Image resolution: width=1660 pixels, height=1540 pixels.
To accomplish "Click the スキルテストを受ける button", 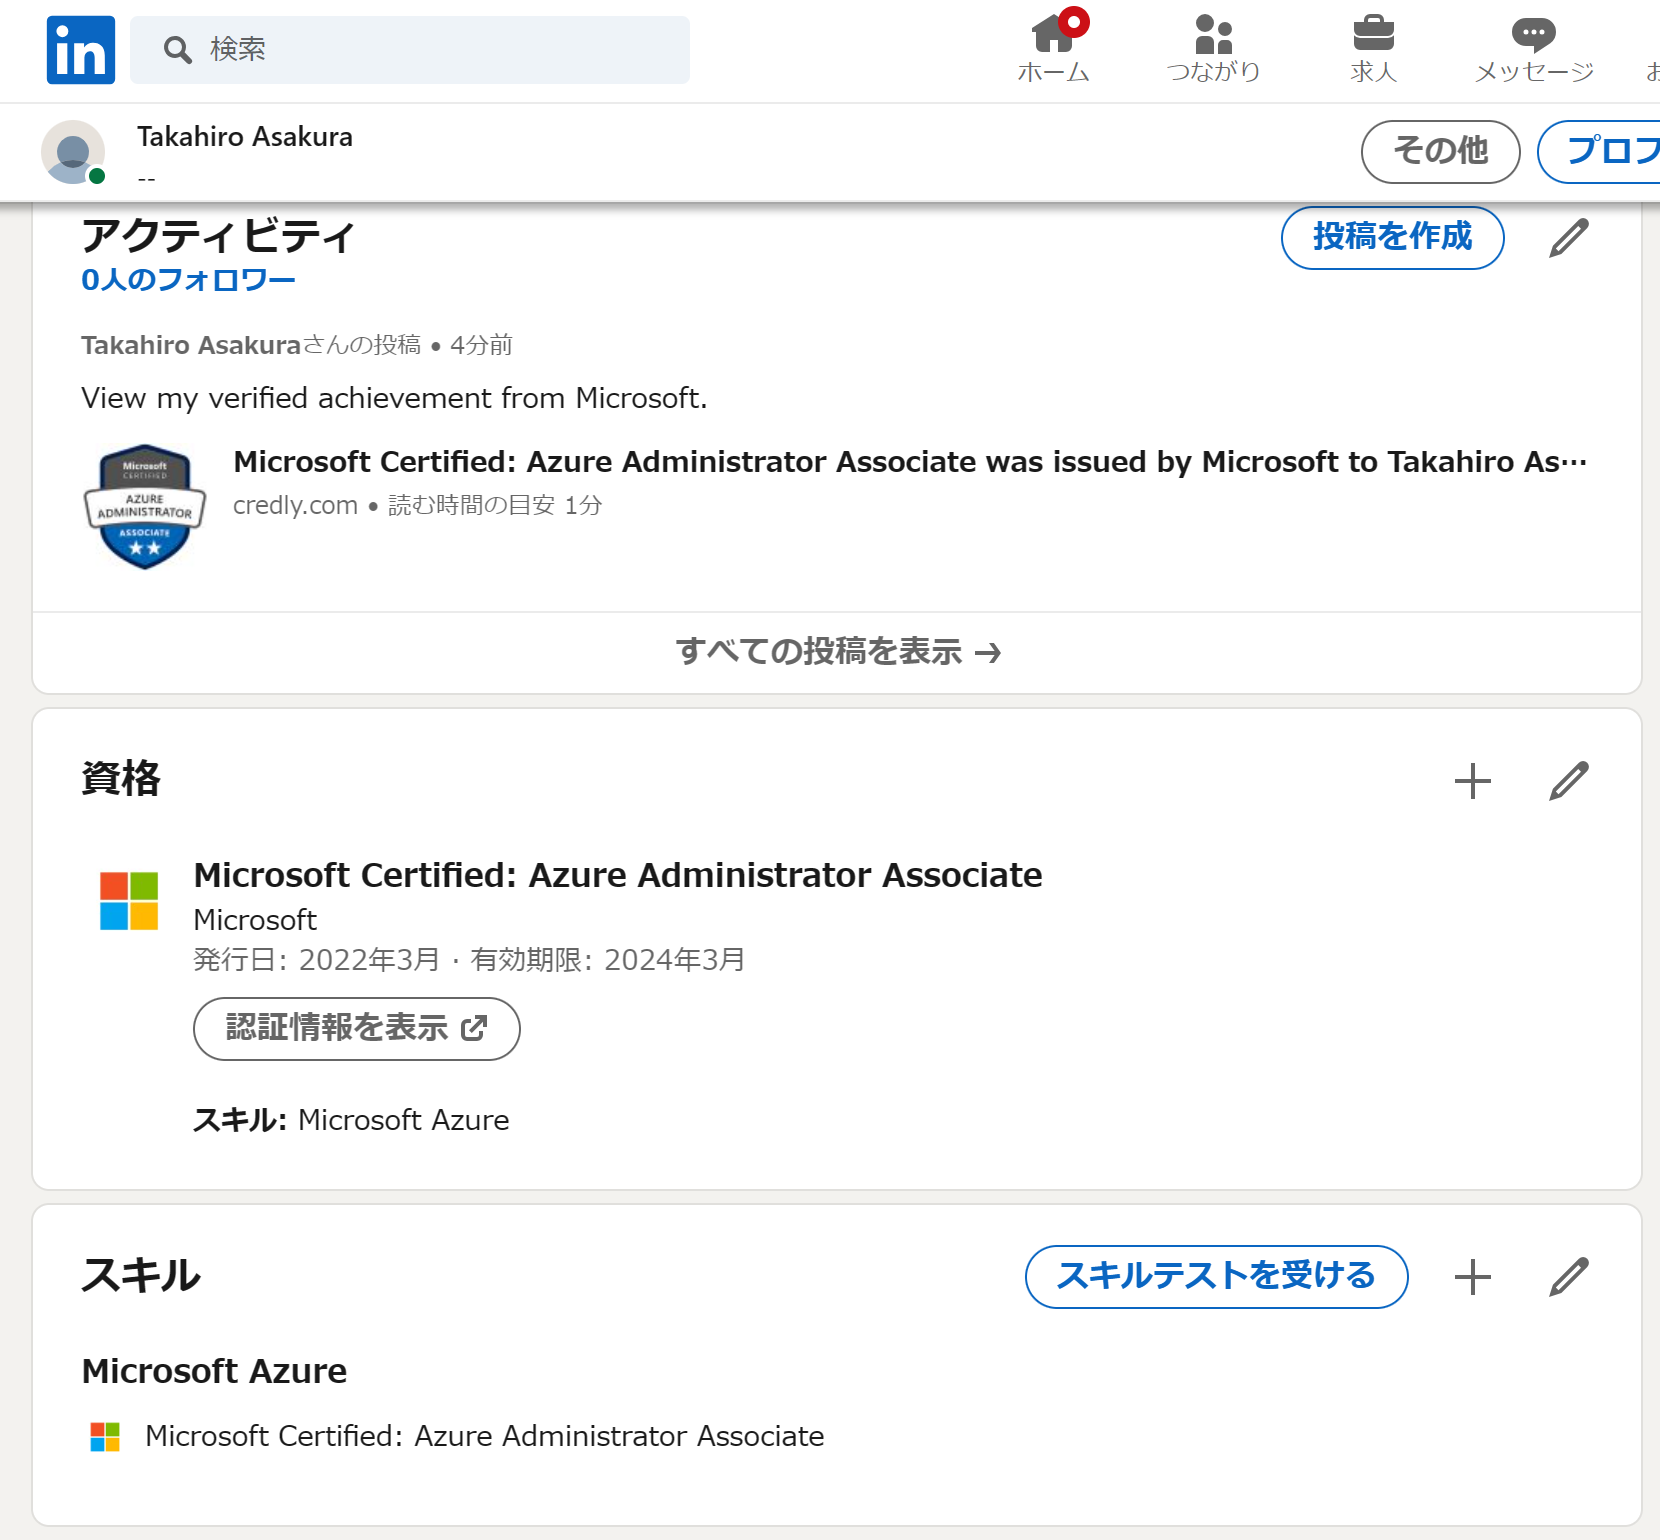I will point(1216,1277).
